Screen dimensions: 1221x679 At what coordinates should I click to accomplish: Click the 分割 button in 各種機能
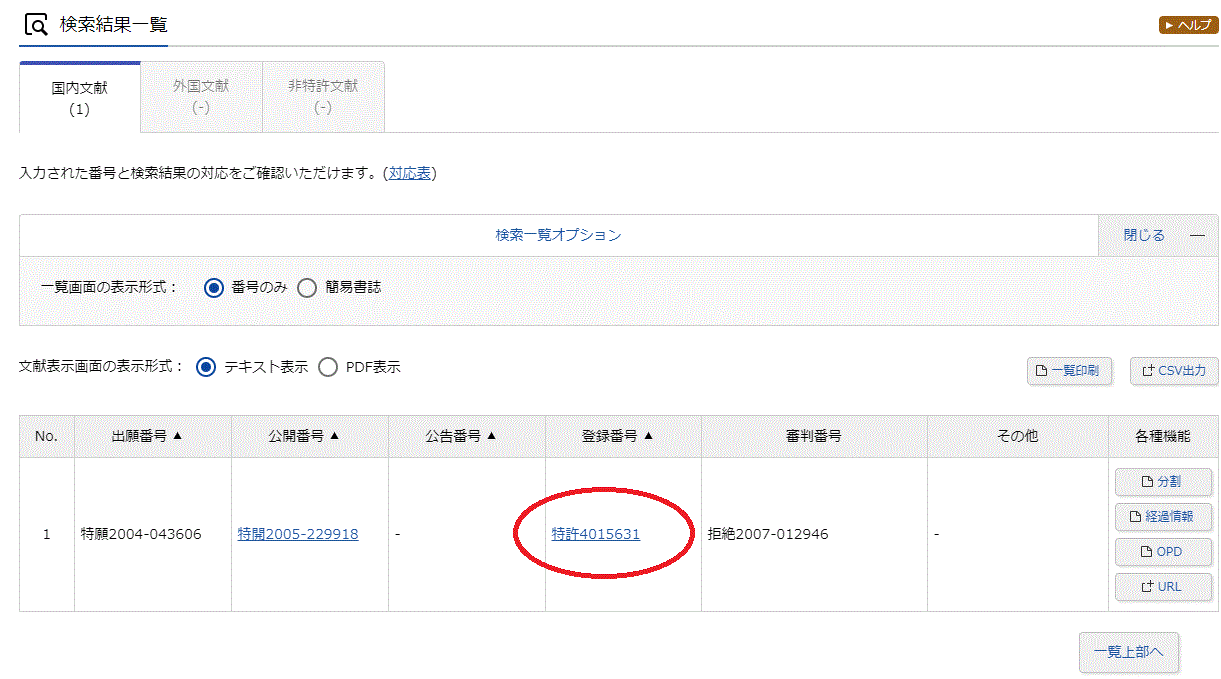point(1163,482)
